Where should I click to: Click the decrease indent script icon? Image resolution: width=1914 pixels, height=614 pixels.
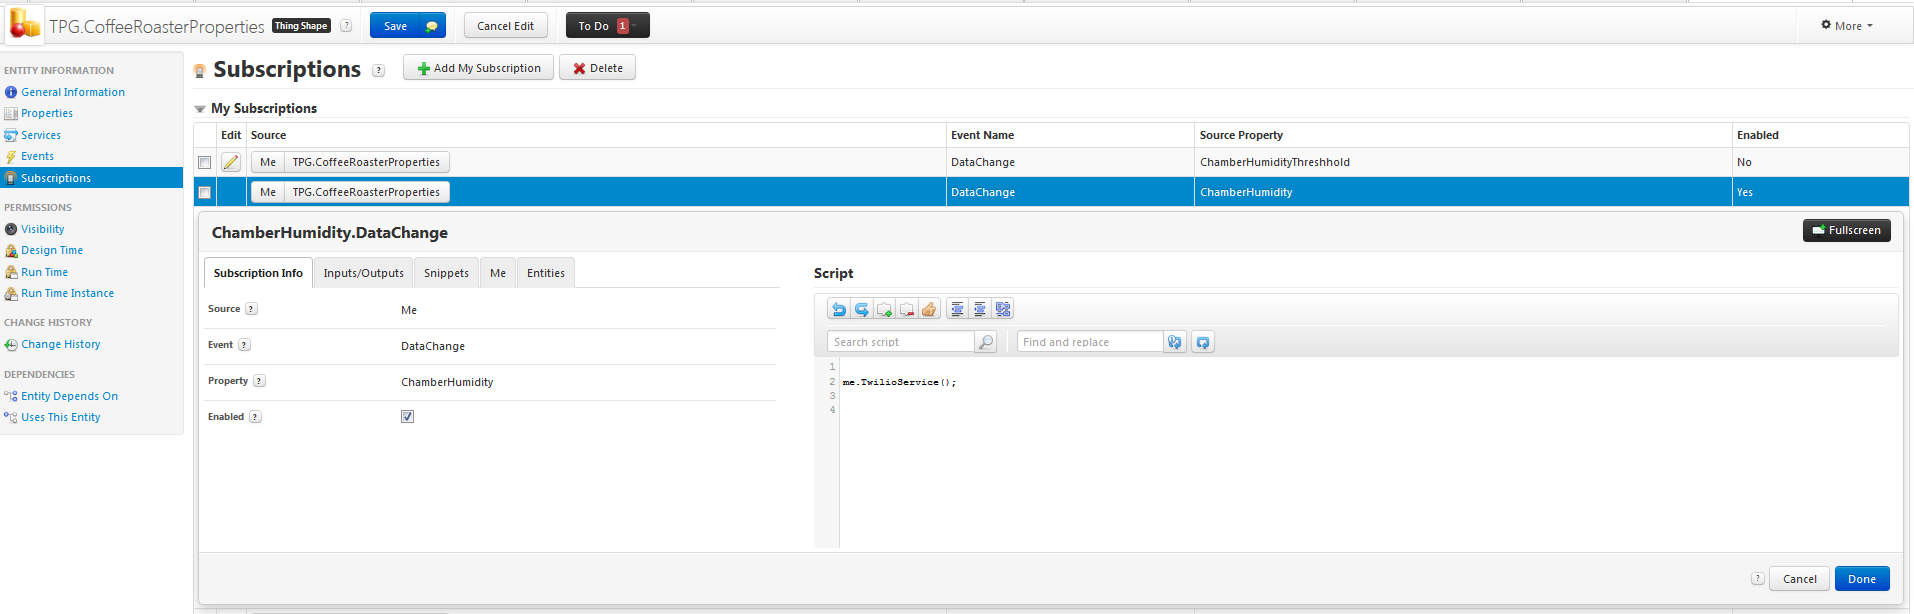(957, 309)
